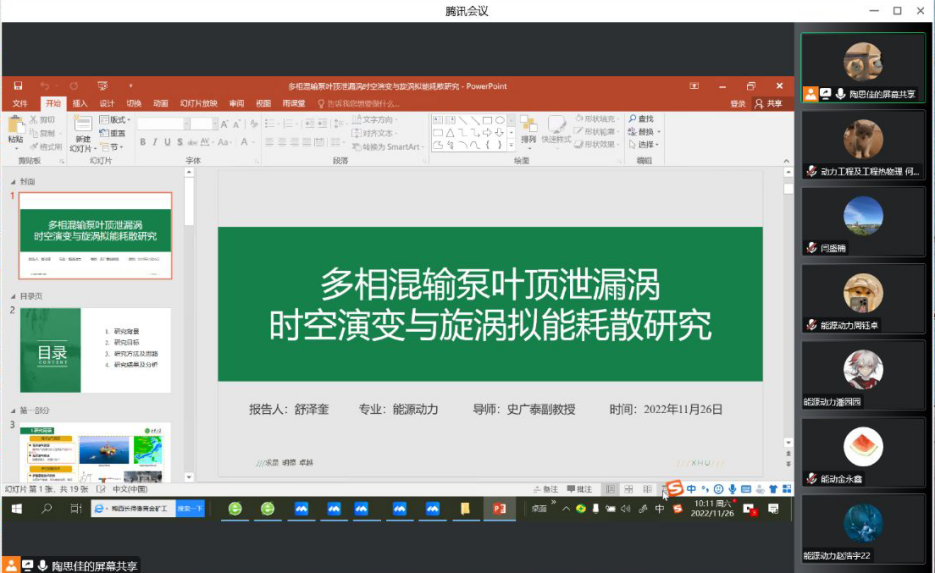Viewport: 935px width, 573px height.
Task: Open the Insert (插入) ribbon tab
Action: 80,103
